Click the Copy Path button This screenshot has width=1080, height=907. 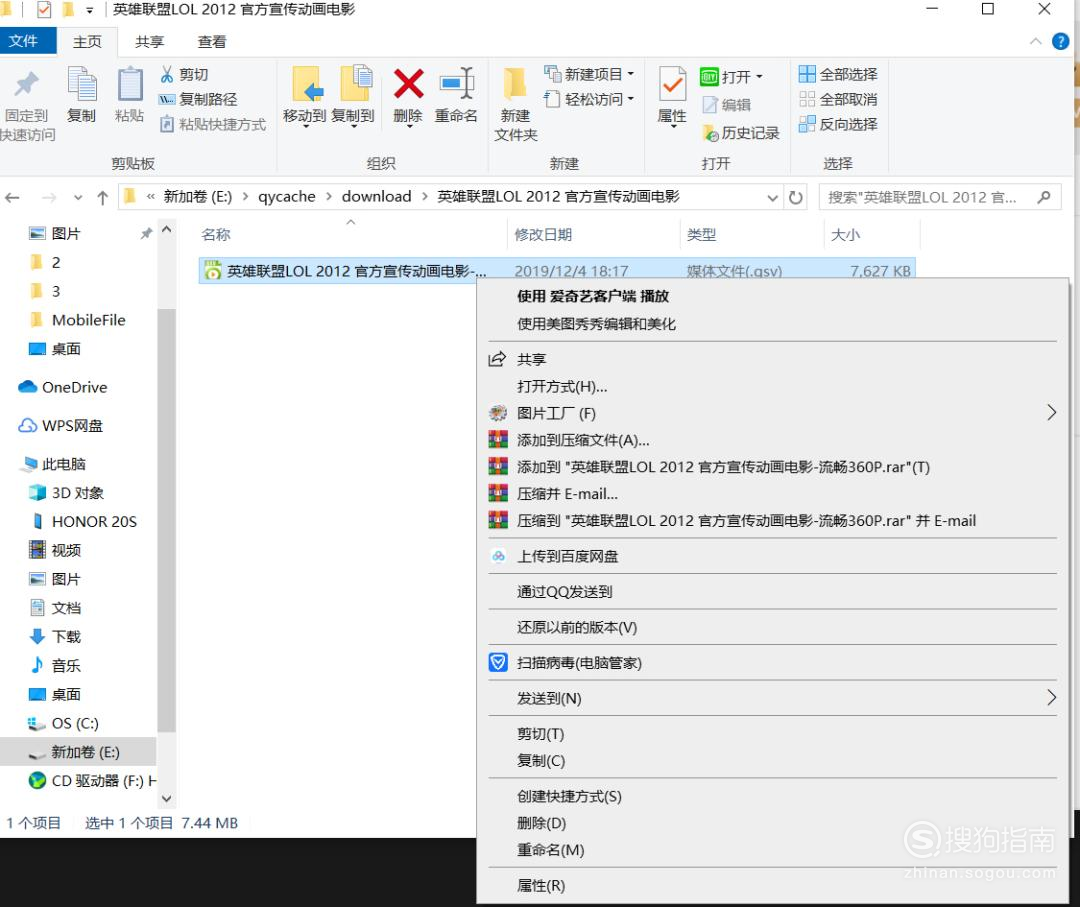tap(198, 99)
